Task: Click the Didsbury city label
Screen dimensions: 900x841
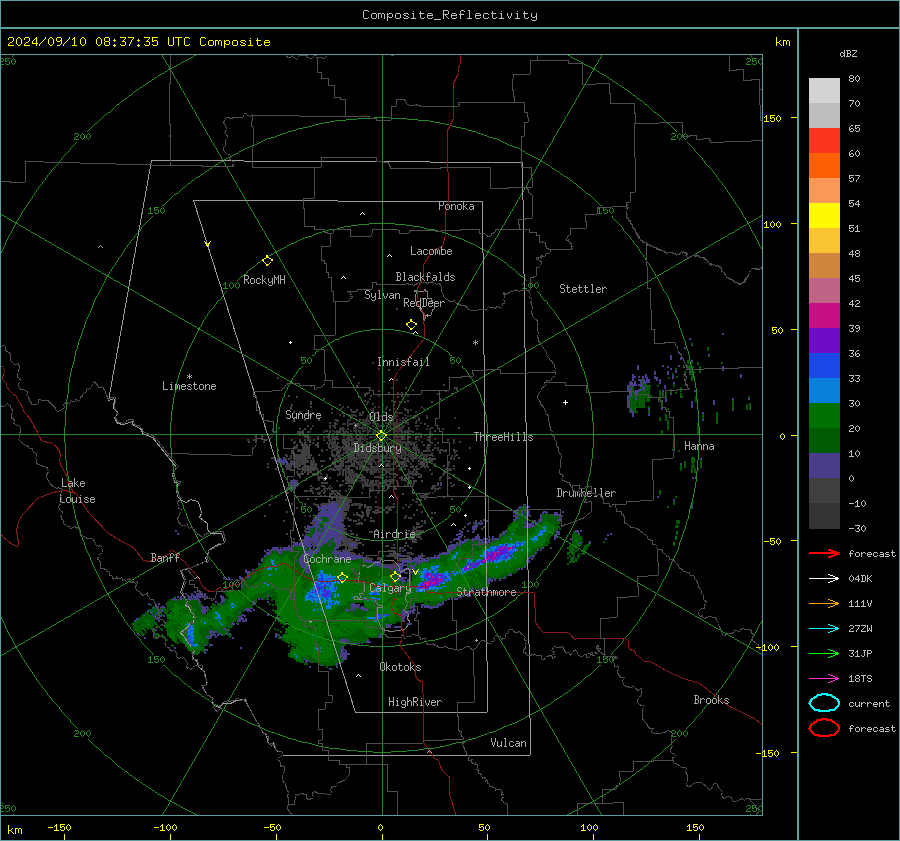Action: [378, 448]
